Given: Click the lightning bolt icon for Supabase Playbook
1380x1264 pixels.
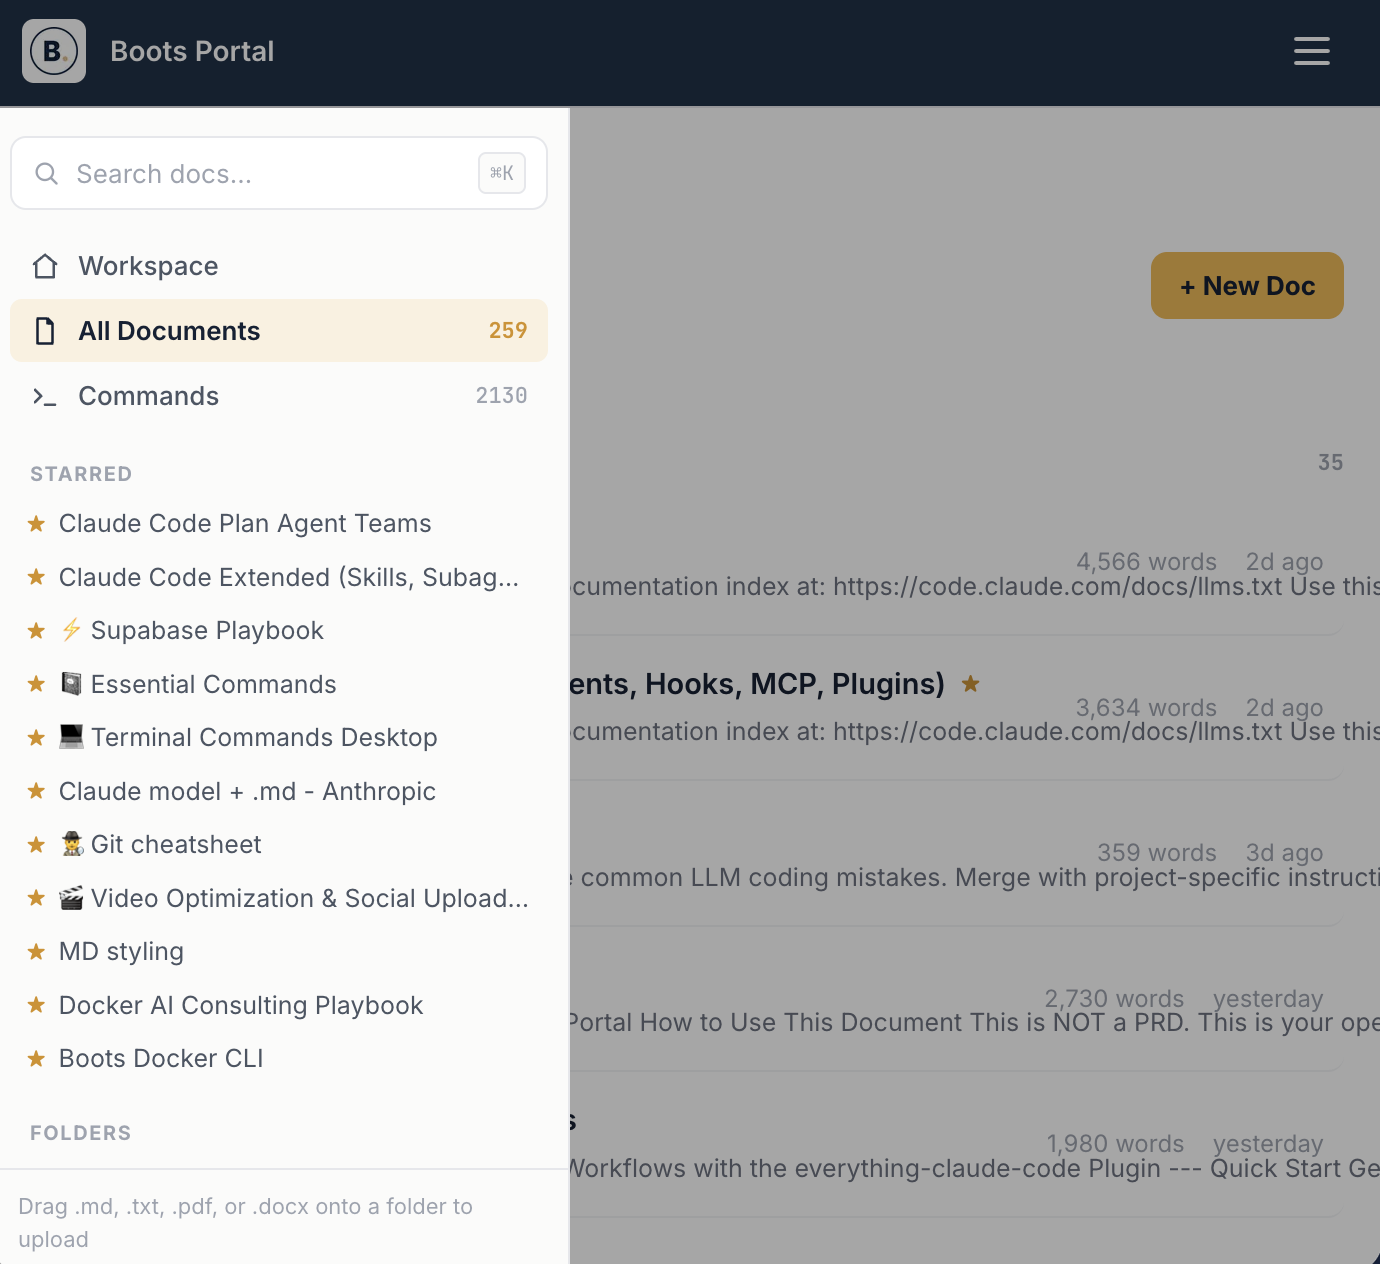Looking at the screenshot, I should (71, 630).
